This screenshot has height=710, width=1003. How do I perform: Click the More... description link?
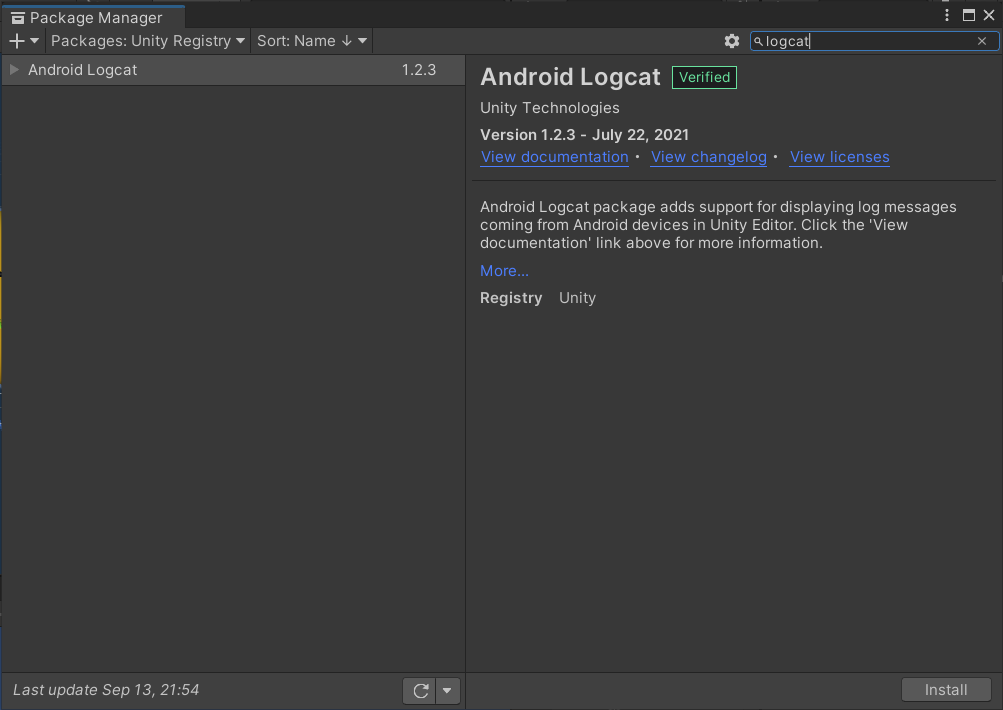(x=504, y=271)
